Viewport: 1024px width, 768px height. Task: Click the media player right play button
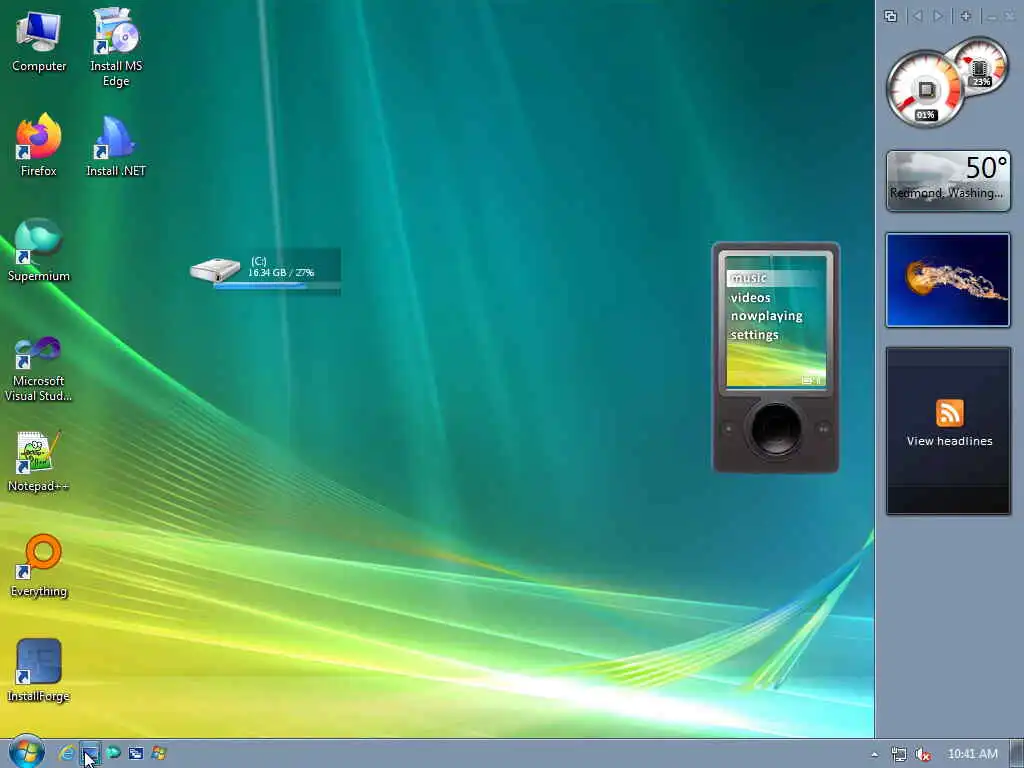[823, 429]
